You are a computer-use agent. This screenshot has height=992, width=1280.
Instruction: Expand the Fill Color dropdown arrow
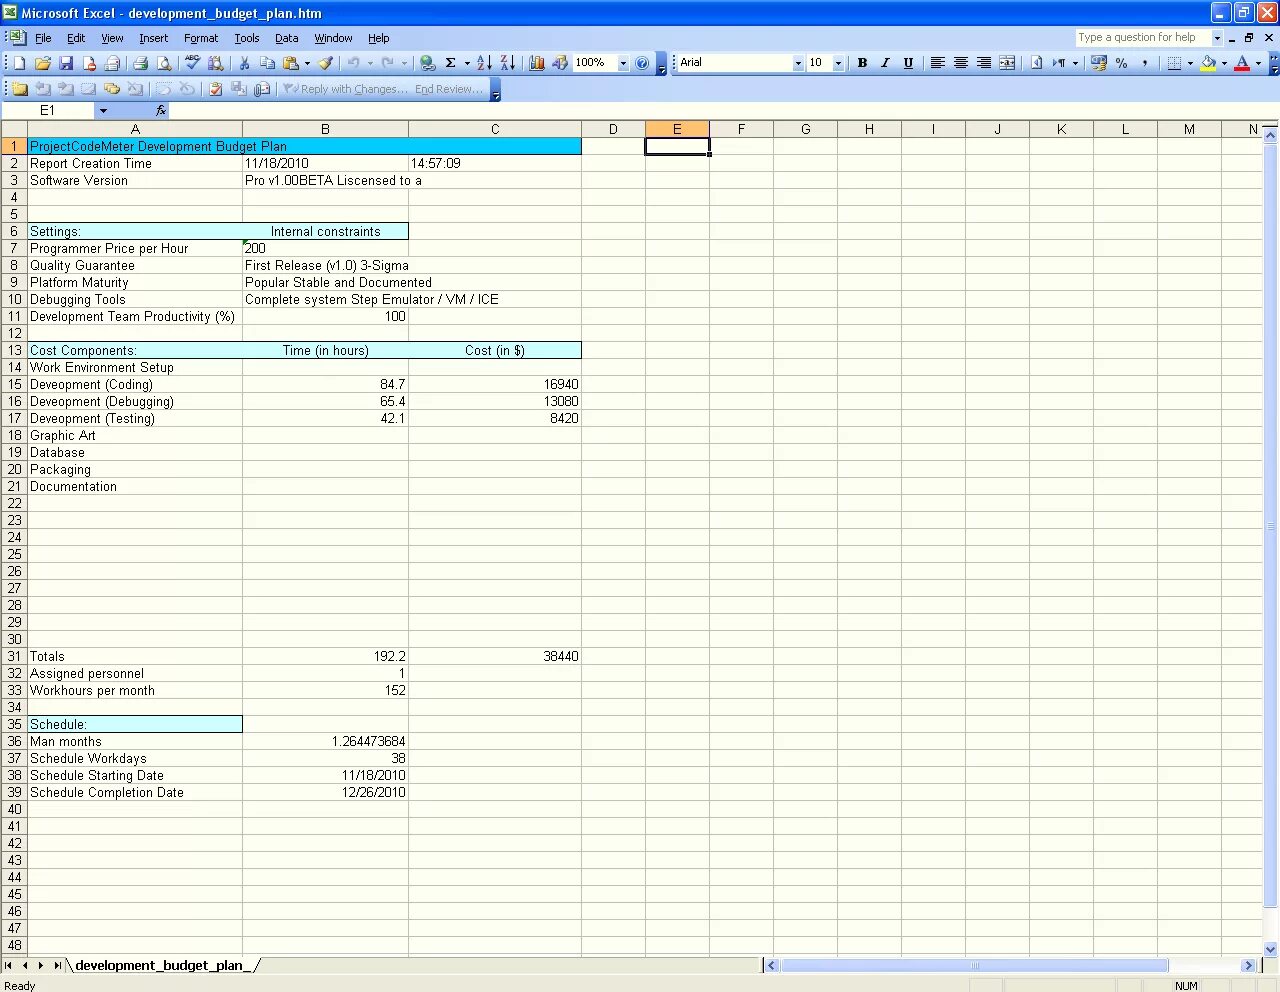tap(1224, 63)
